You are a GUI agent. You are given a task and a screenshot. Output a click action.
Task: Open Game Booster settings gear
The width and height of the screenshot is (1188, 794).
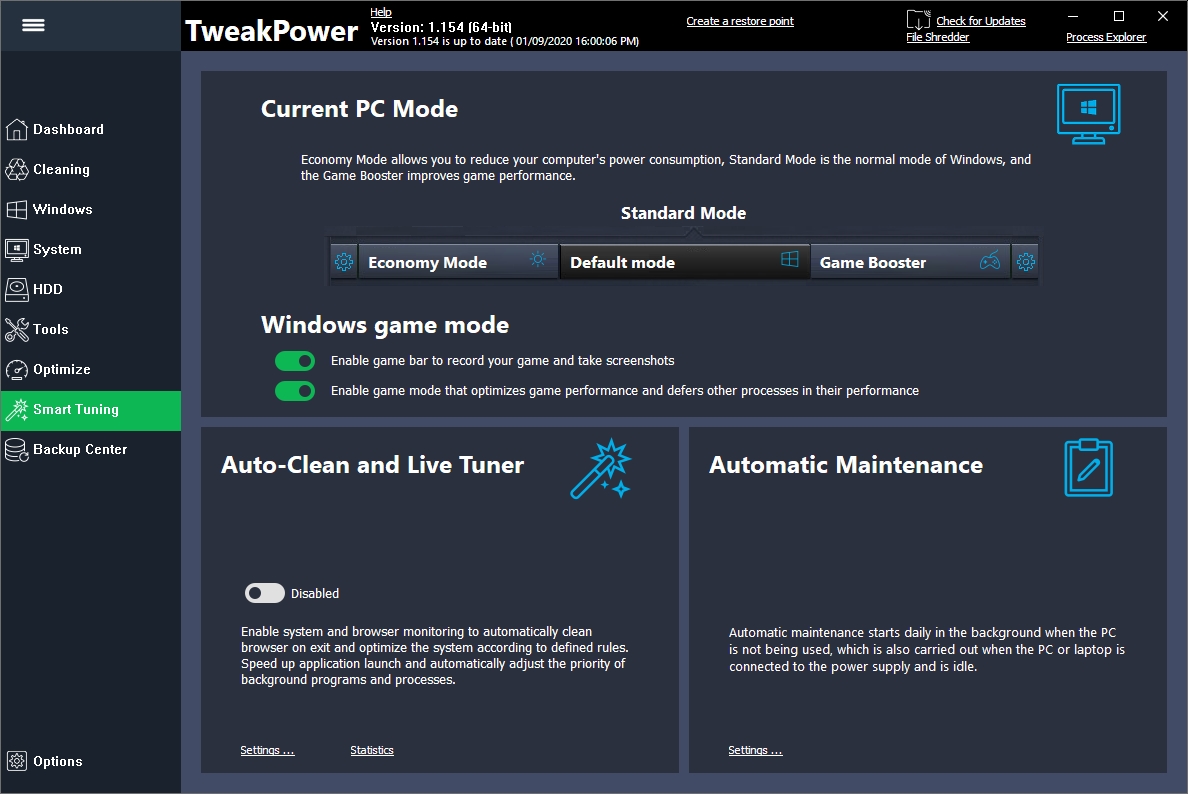pyautogui.click(x=1026, y=262)
